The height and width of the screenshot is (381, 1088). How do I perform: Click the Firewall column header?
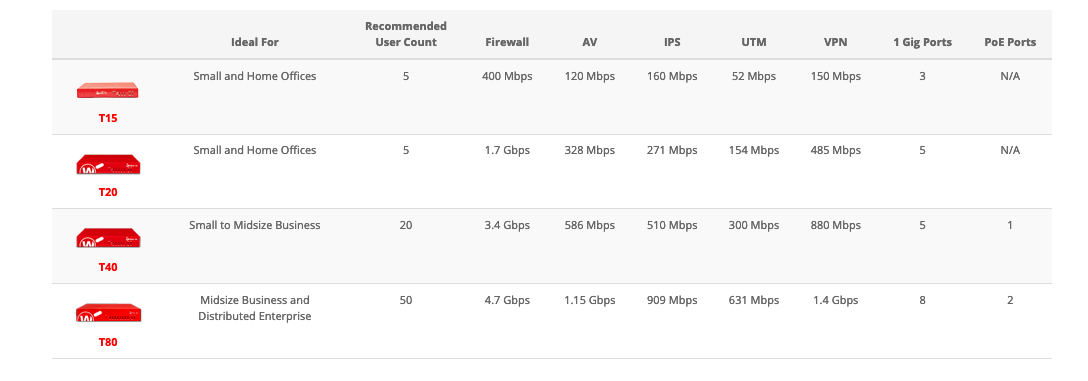click(507, 42)
